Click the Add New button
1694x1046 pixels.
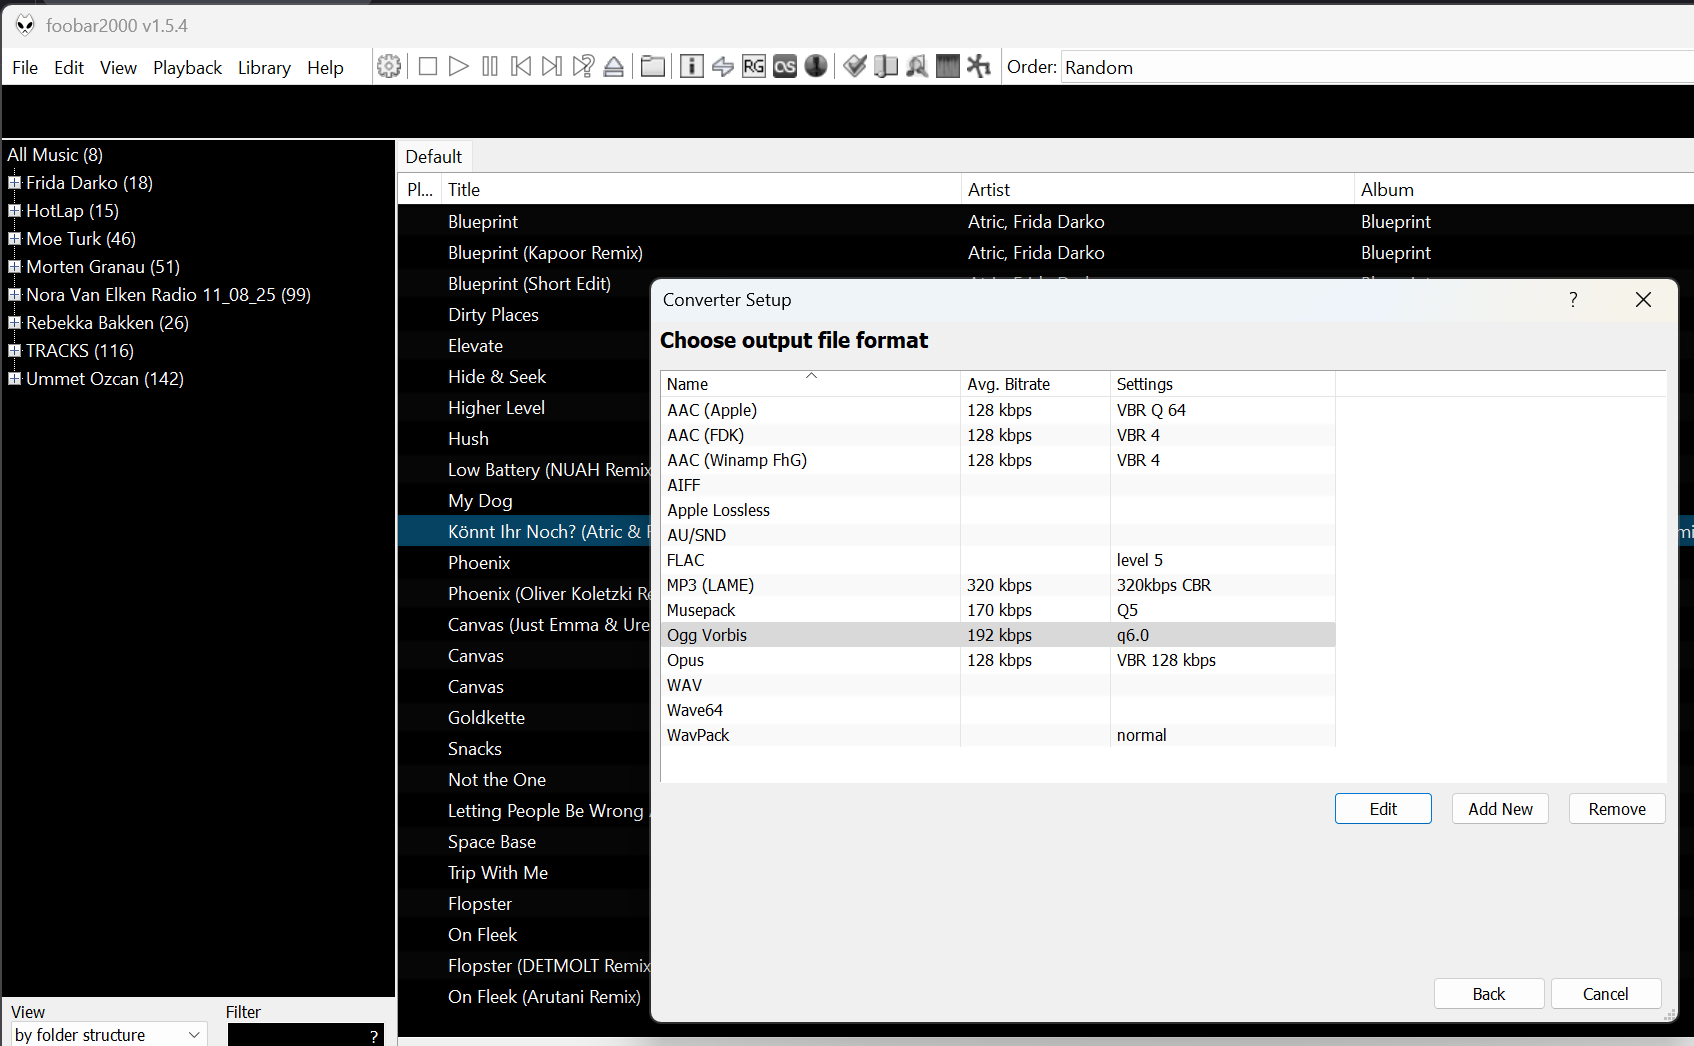coord(1500,809)
